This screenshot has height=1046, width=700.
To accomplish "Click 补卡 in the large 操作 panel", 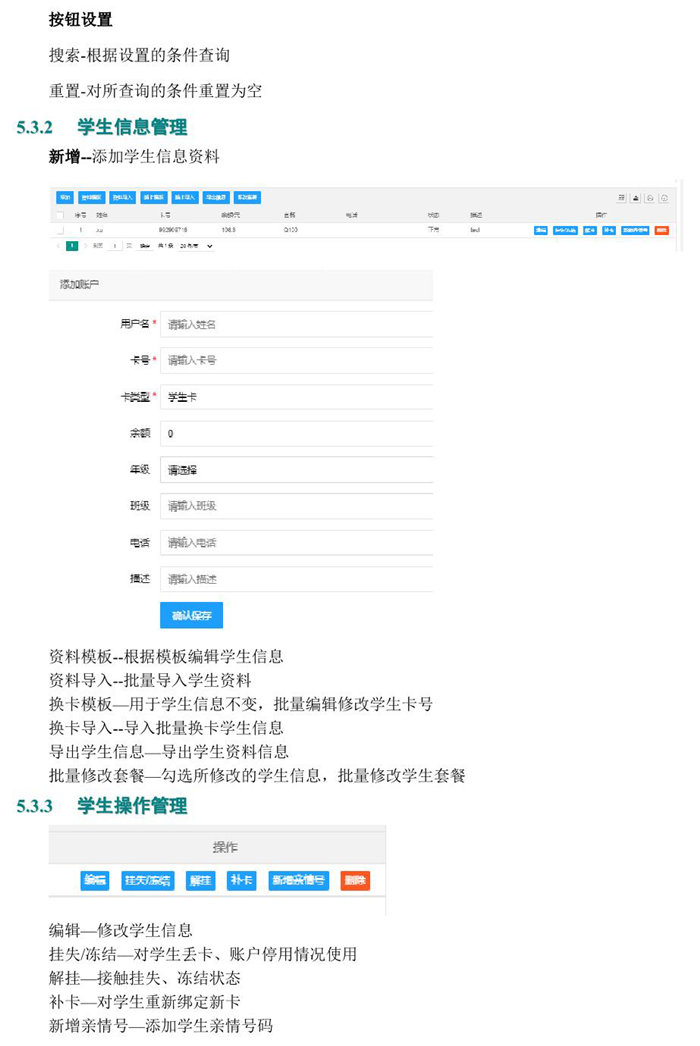I will [242, 881].
